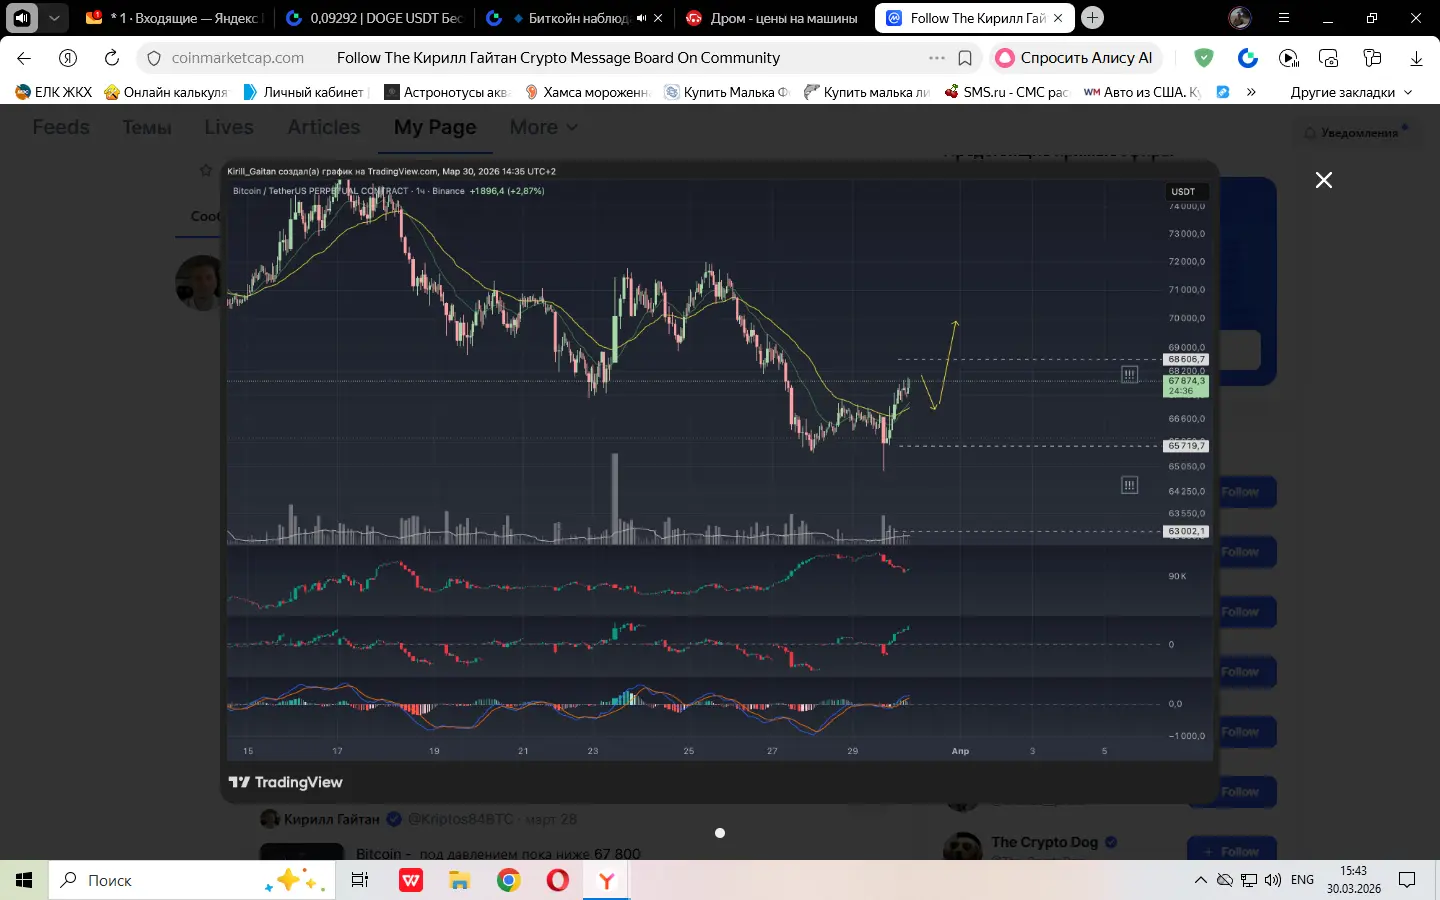Open the Авто из США bookmark
Viewport: 1440px width, 900px height.
pyautogui.click(x=1143, y=92)
